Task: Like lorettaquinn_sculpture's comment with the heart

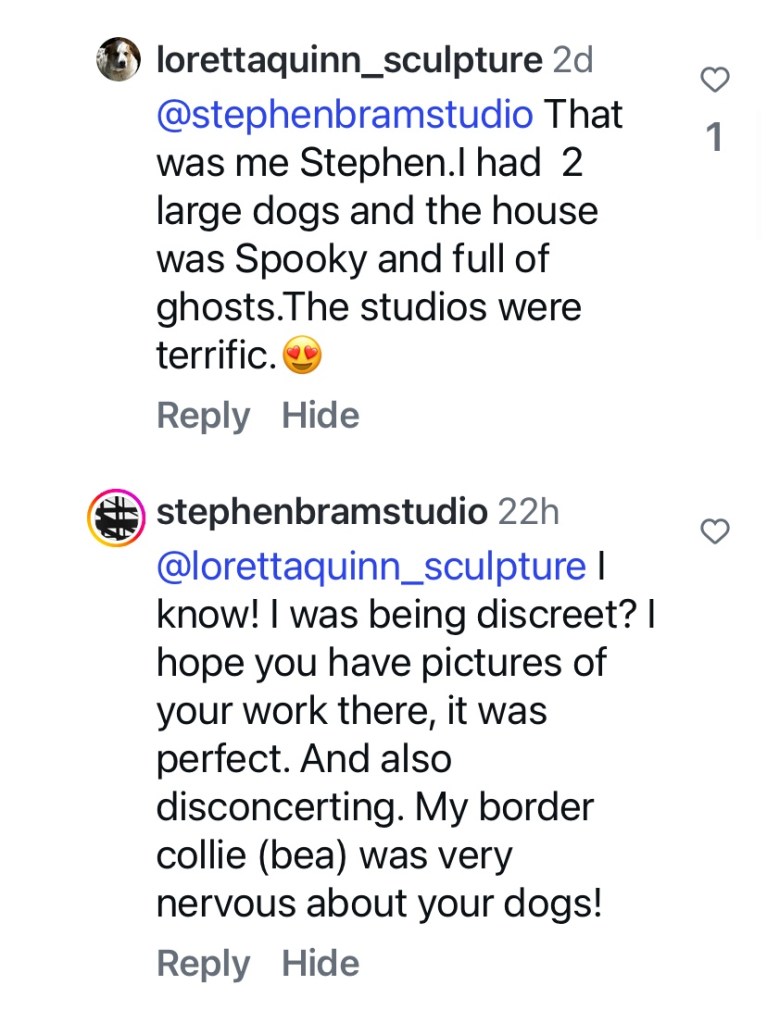Action: coord(714,80)
